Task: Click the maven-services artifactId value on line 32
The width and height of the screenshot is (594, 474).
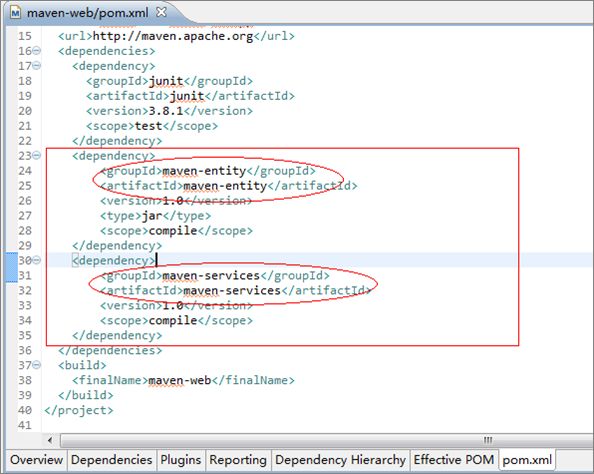Action: (x=232, y=291)
